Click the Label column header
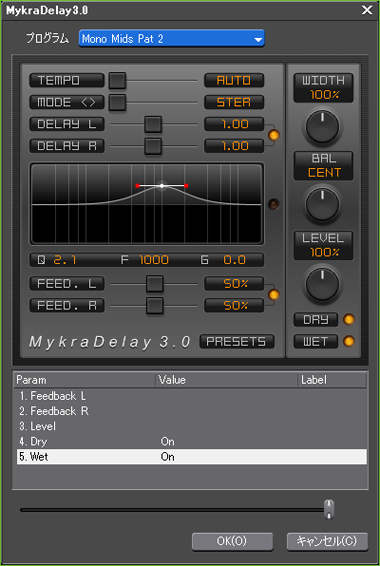The height and width of the screenshot is (566, 380). click(332, 380)
